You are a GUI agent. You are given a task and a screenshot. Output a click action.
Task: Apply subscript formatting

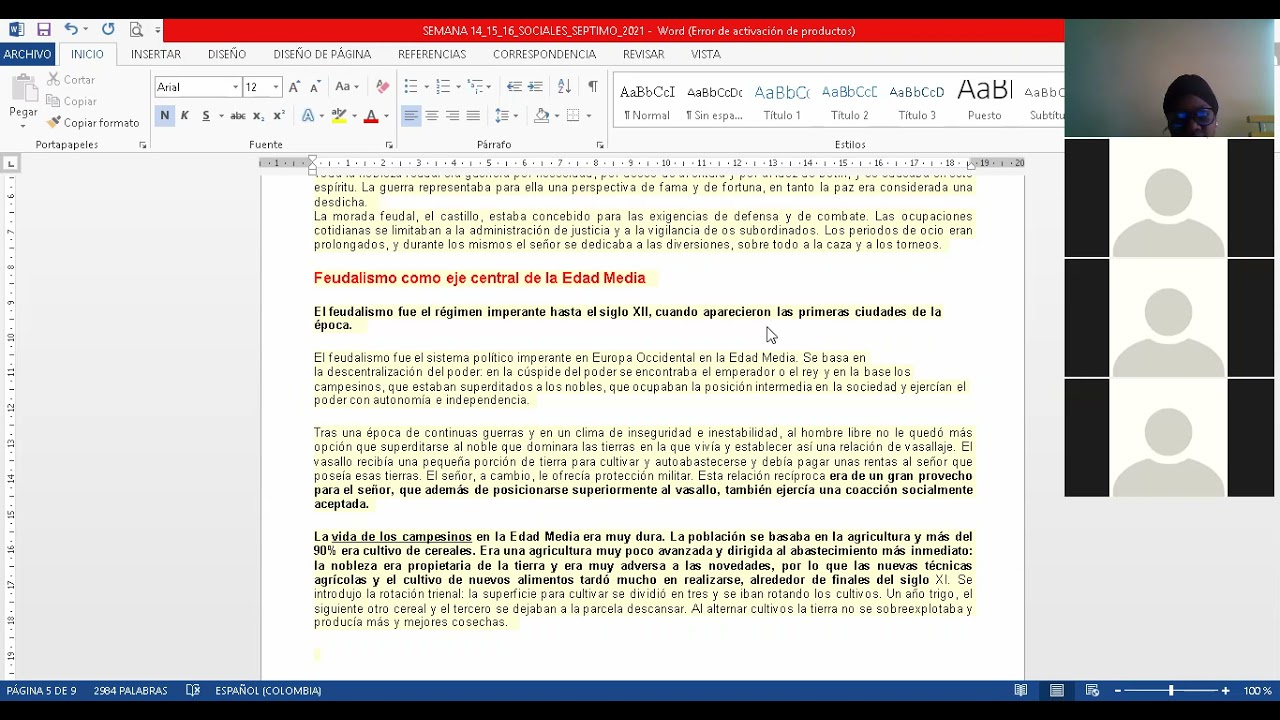coord(257,116)
